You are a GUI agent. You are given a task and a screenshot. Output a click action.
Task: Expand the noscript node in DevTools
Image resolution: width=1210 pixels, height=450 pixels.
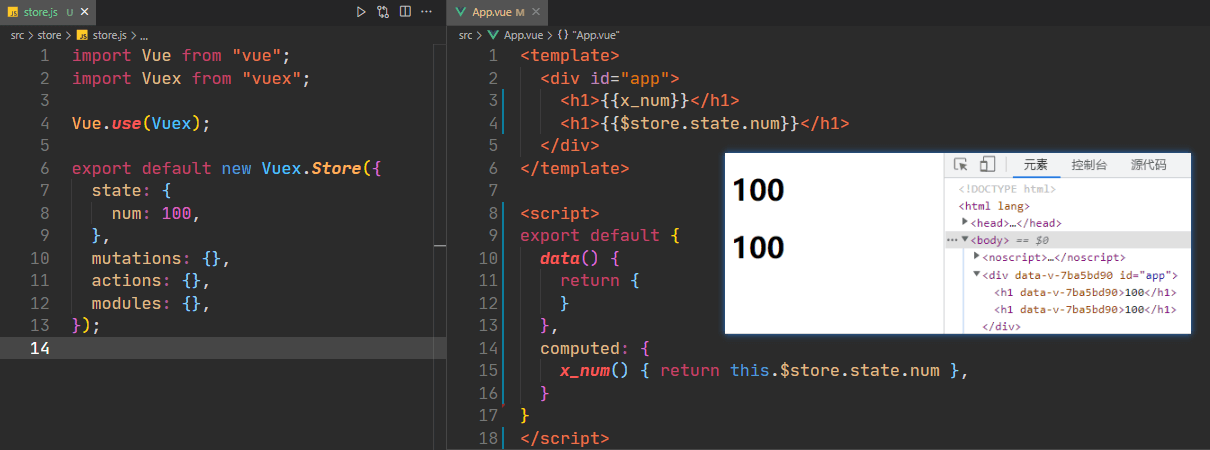(x=976, y=257)
